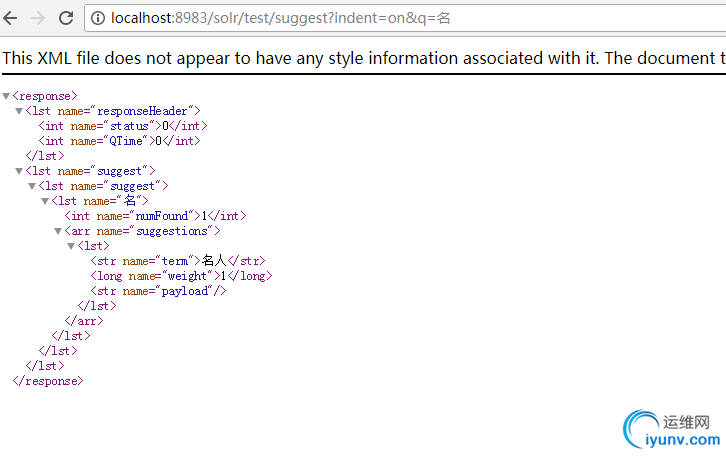Collapse the root response element
The image size is (726, 456).
point(6,96)
